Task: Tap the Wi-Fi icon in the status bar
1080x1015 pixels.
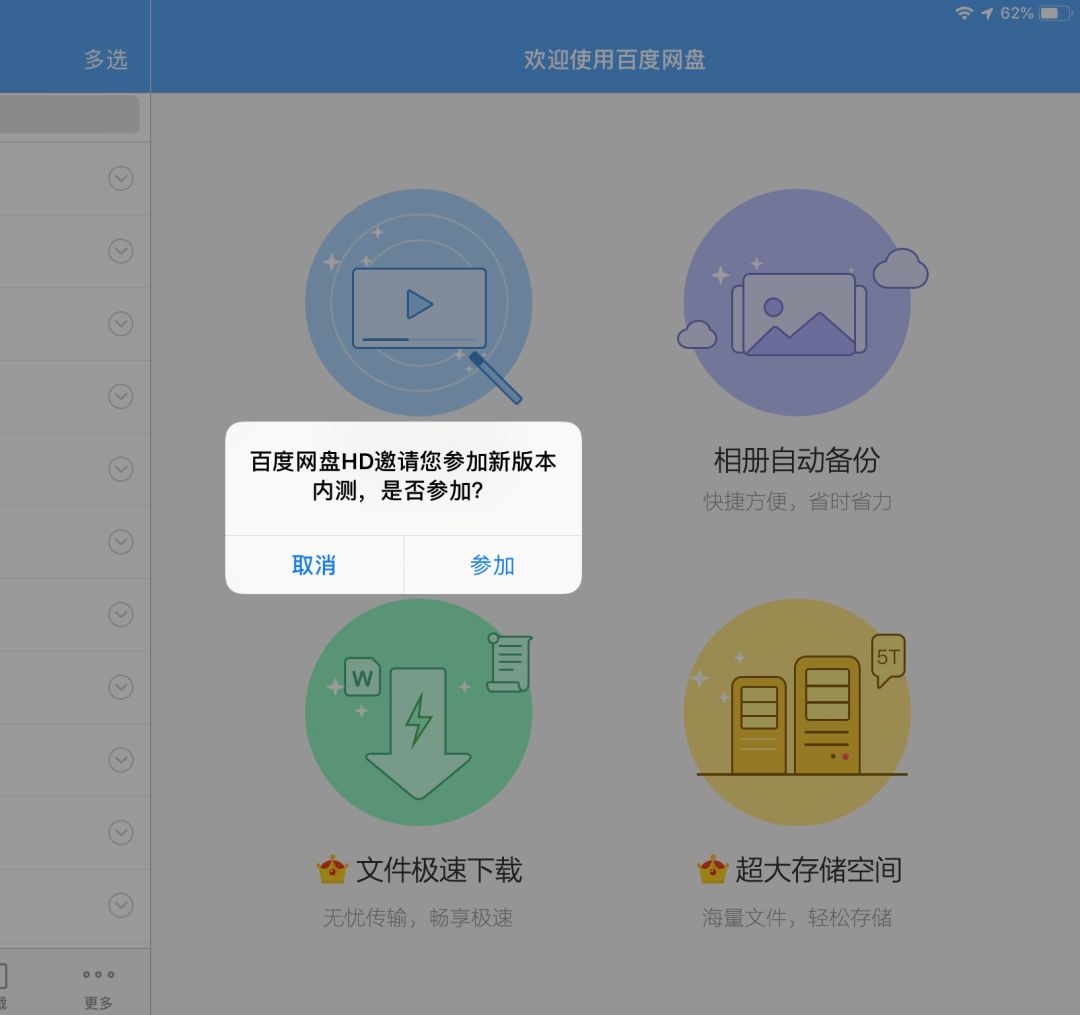Action: [x=964, y=13]
